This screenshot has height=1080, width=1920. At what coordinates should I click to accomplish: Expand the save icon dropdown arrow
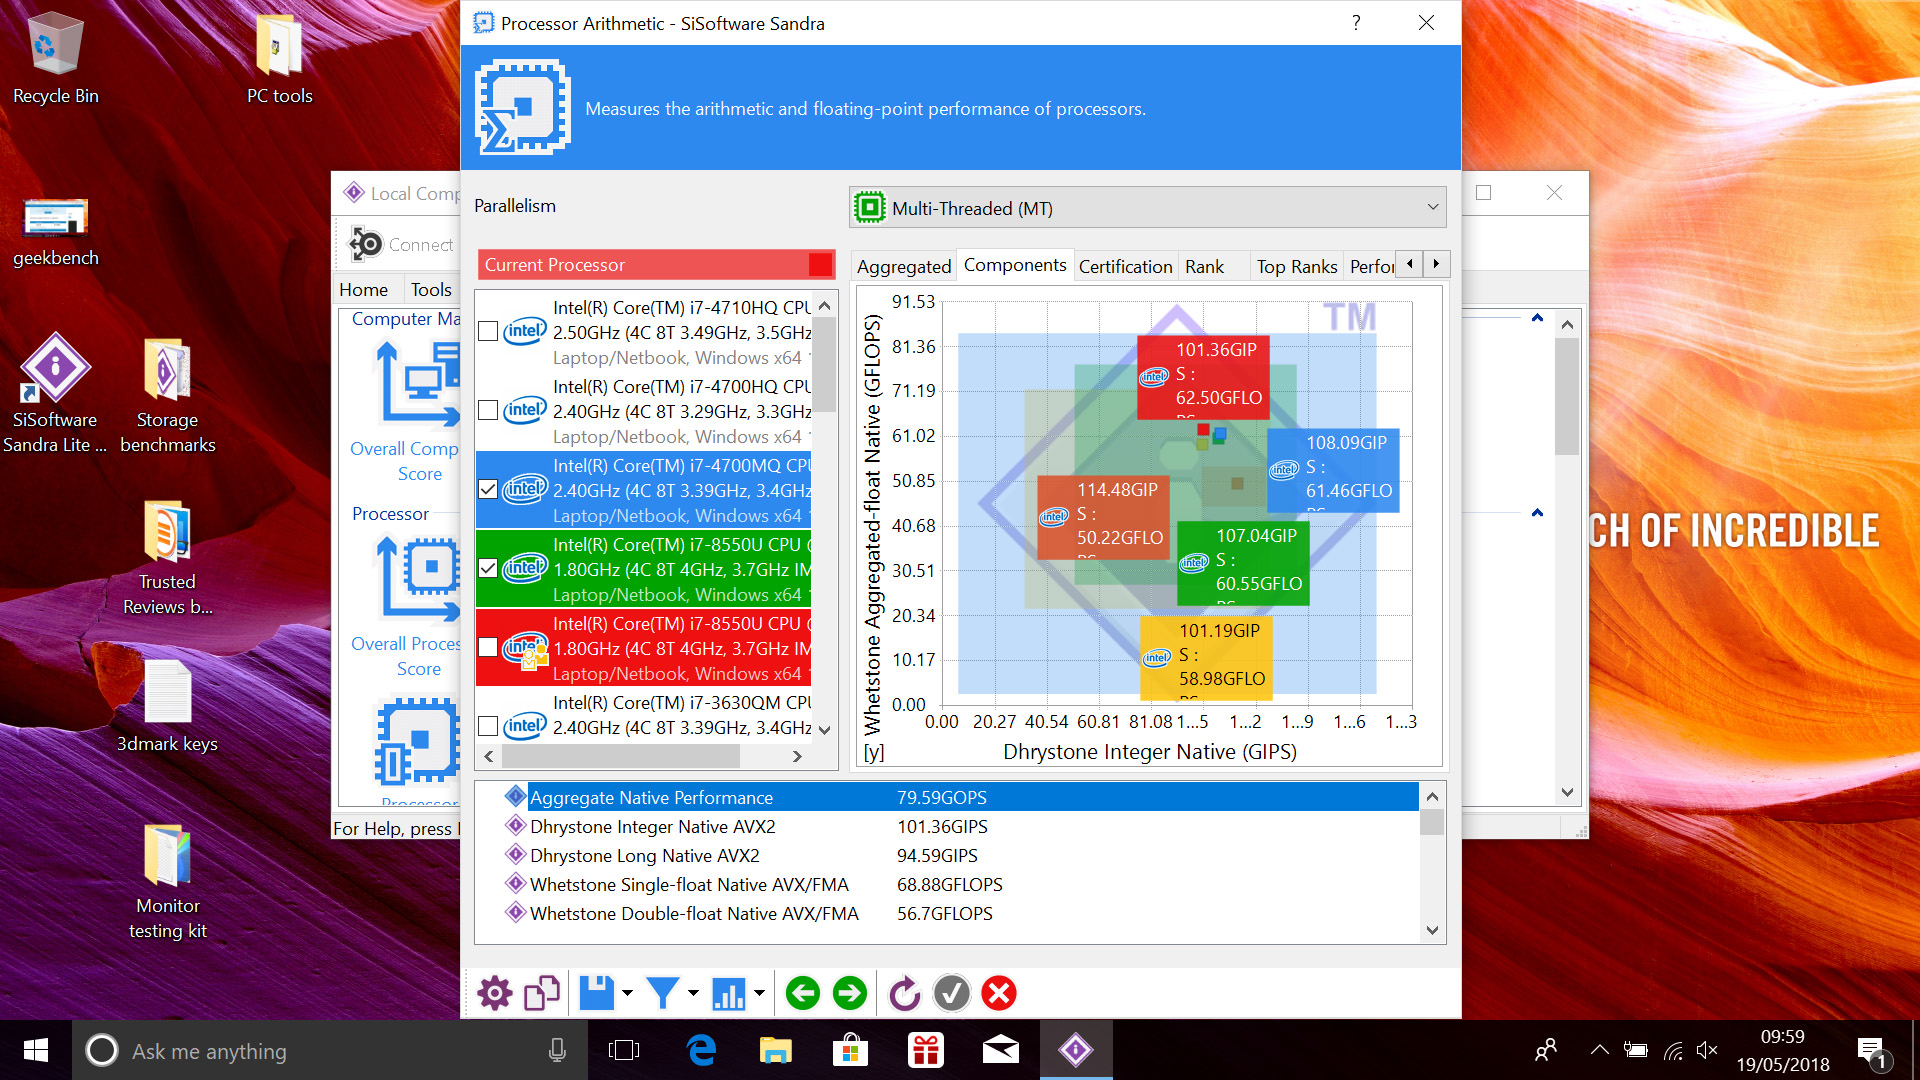pyautogui.click(x=628, y=993)
